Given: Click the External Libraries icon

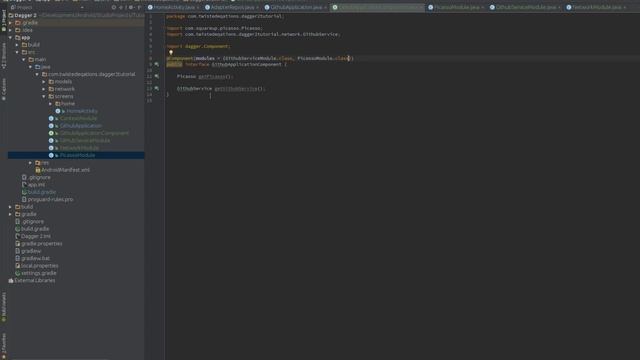Looking at the screenshot, I should coord(11,280).
